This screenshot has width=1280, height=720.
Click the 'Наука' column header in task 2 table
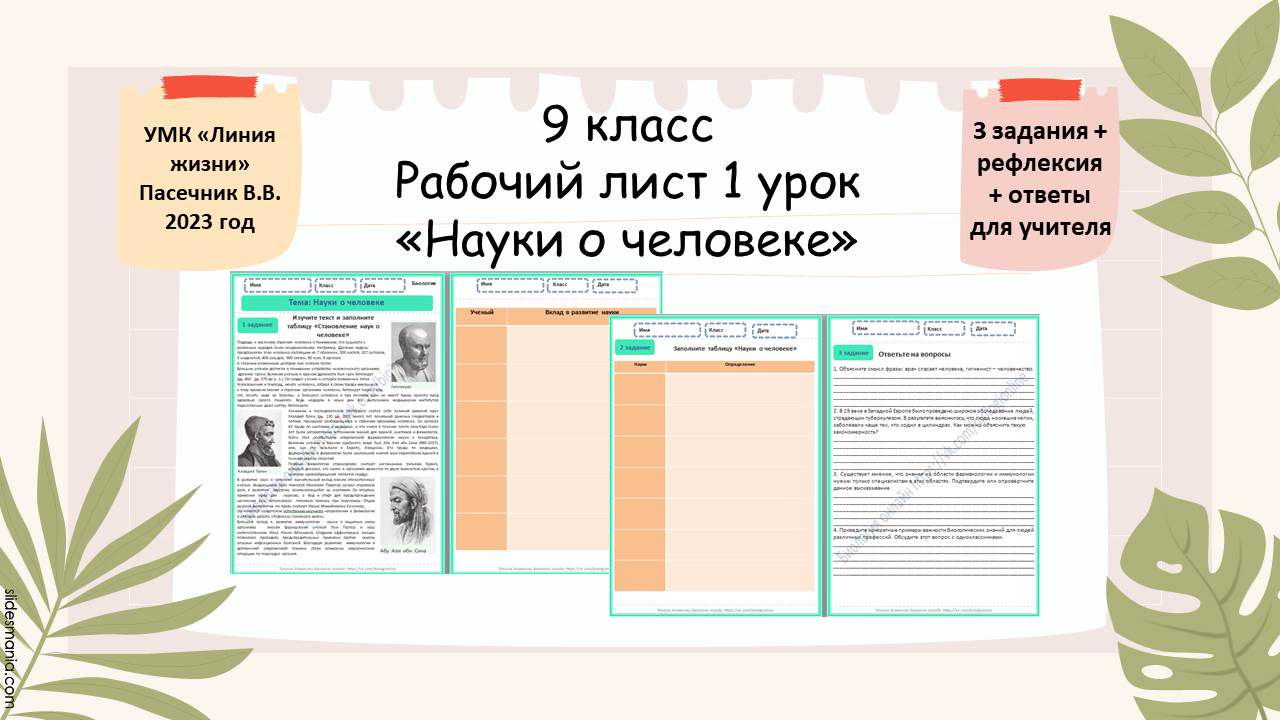[640, 366]
